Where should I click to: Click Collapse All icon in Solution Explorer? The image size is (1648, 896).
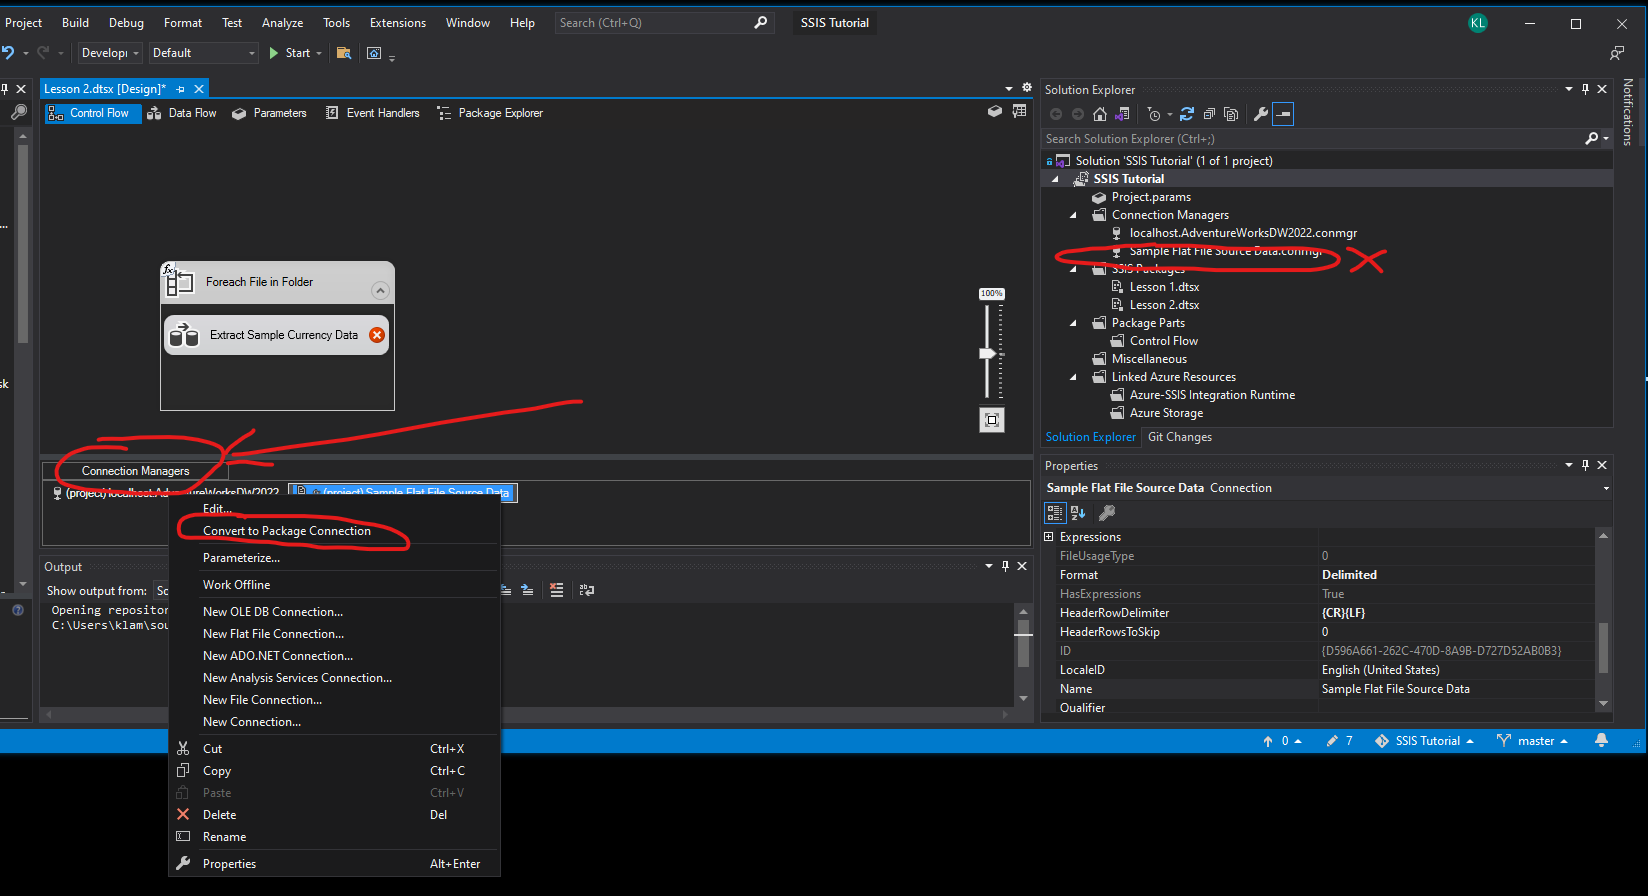tap(1209, 114)
